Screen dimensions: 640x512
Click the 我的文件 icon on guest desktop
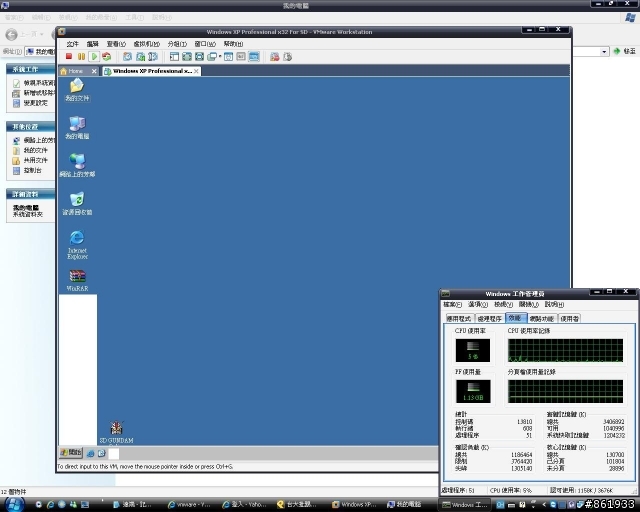tap(77, 90)
